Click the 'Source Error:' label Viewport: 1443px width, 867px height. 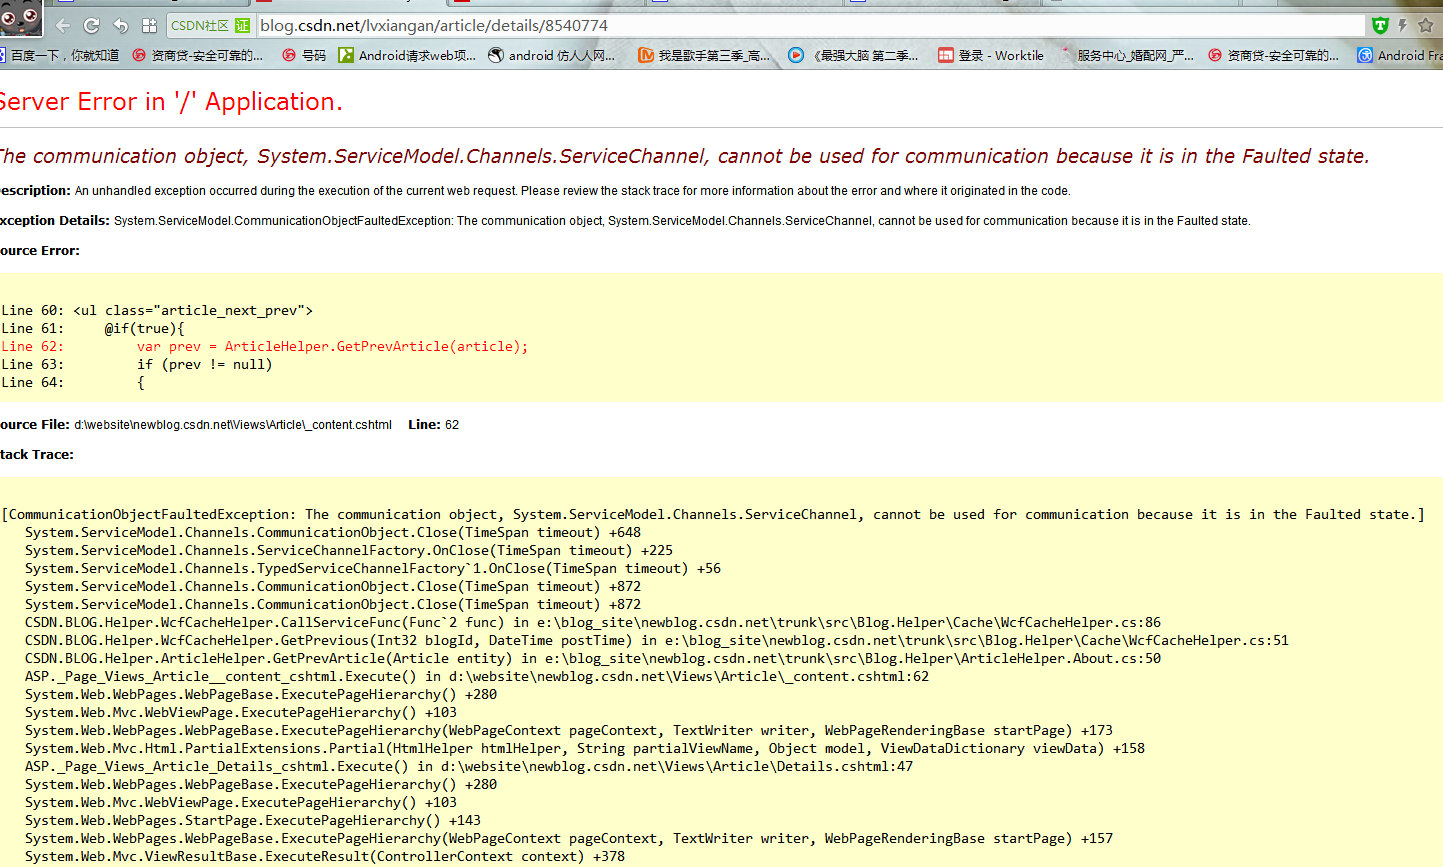[x=40, y=250]
